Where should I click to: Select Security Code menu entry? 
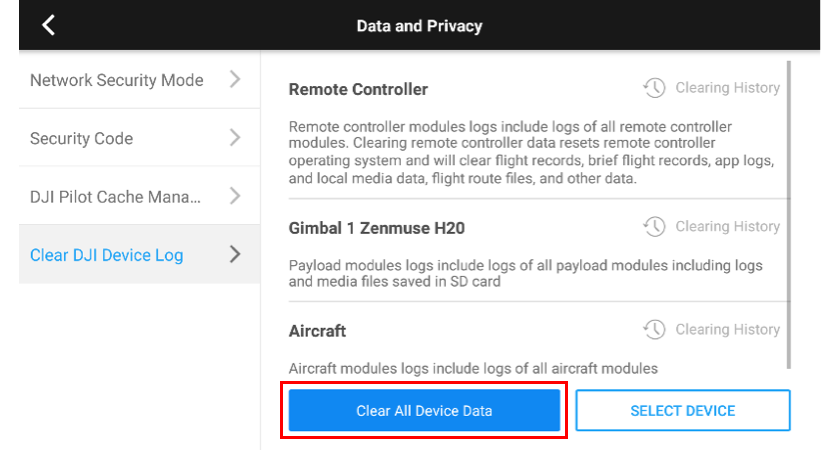(139, 138)
